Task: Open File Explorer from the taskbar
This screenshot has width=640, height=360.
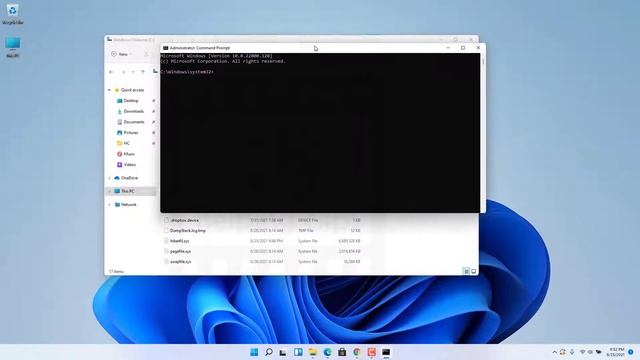Action: 313,352
